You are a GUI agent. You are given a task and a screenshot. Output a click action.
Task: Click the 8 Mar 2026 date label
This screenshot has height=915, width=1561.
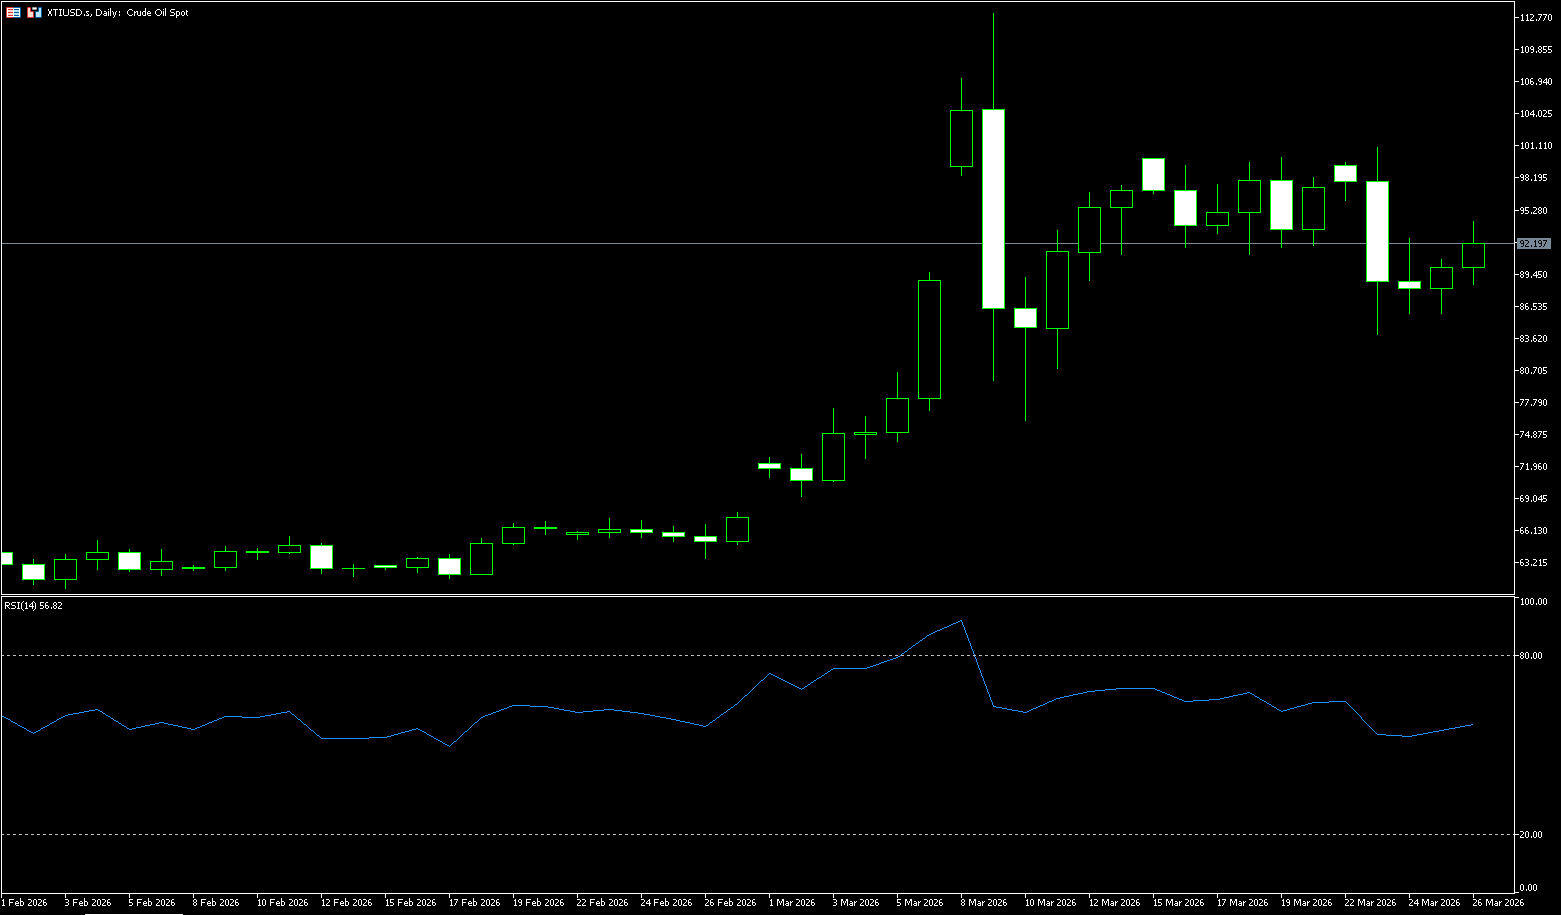point(983,902)
